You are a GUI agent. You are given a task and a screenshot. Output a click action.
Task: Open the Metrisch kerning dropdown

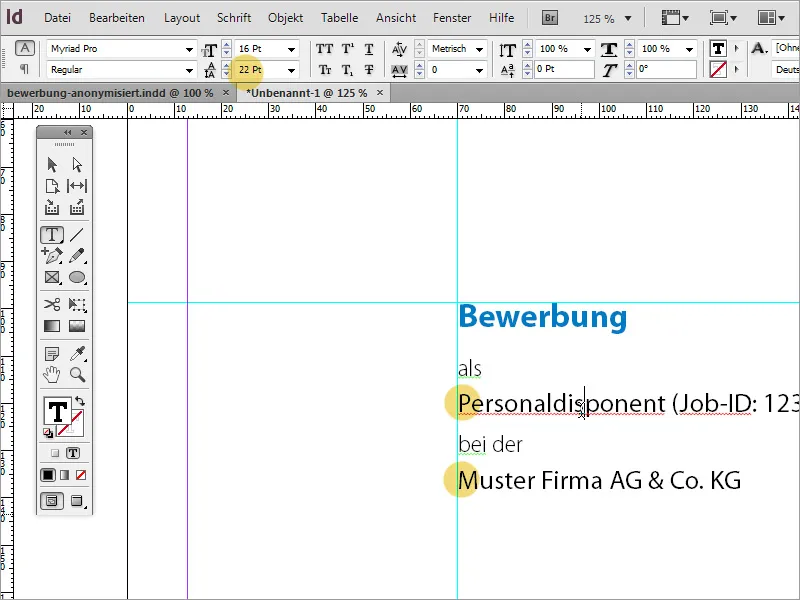[479, 49]
